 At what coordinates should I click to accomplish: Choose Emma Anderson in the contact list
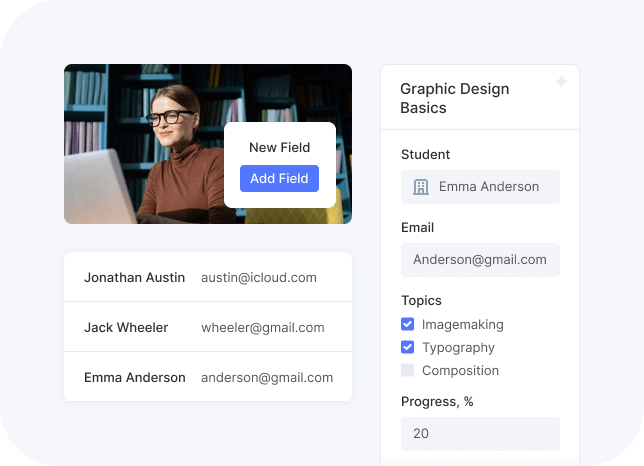[135, 377]
